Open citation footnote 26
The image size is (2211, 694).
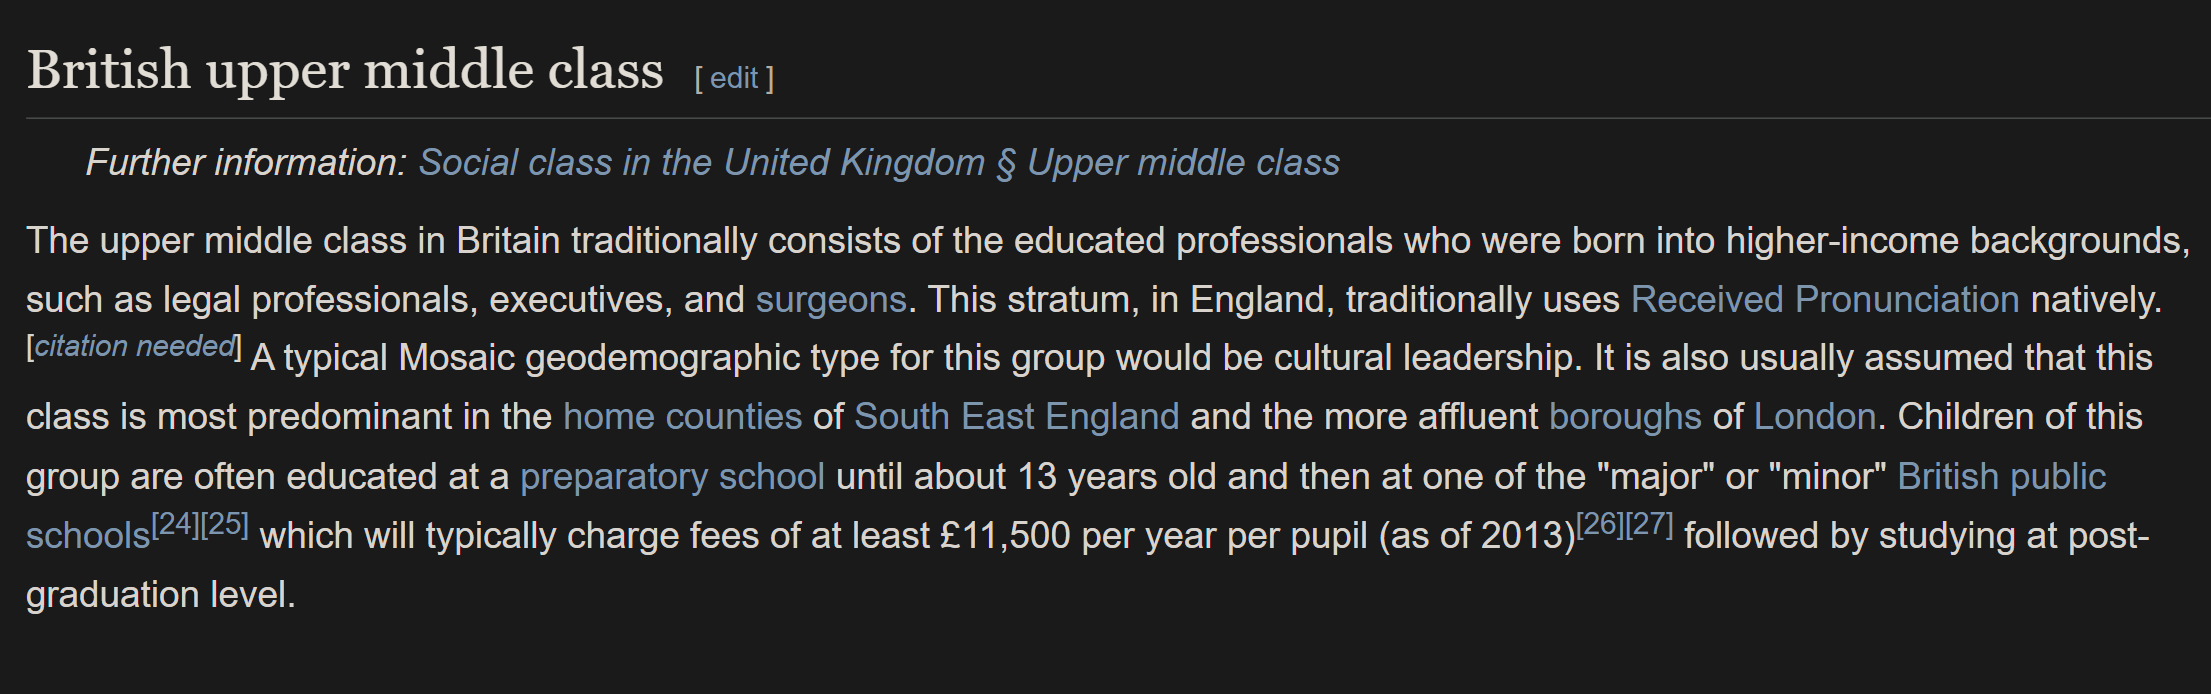click(1600, 524)
